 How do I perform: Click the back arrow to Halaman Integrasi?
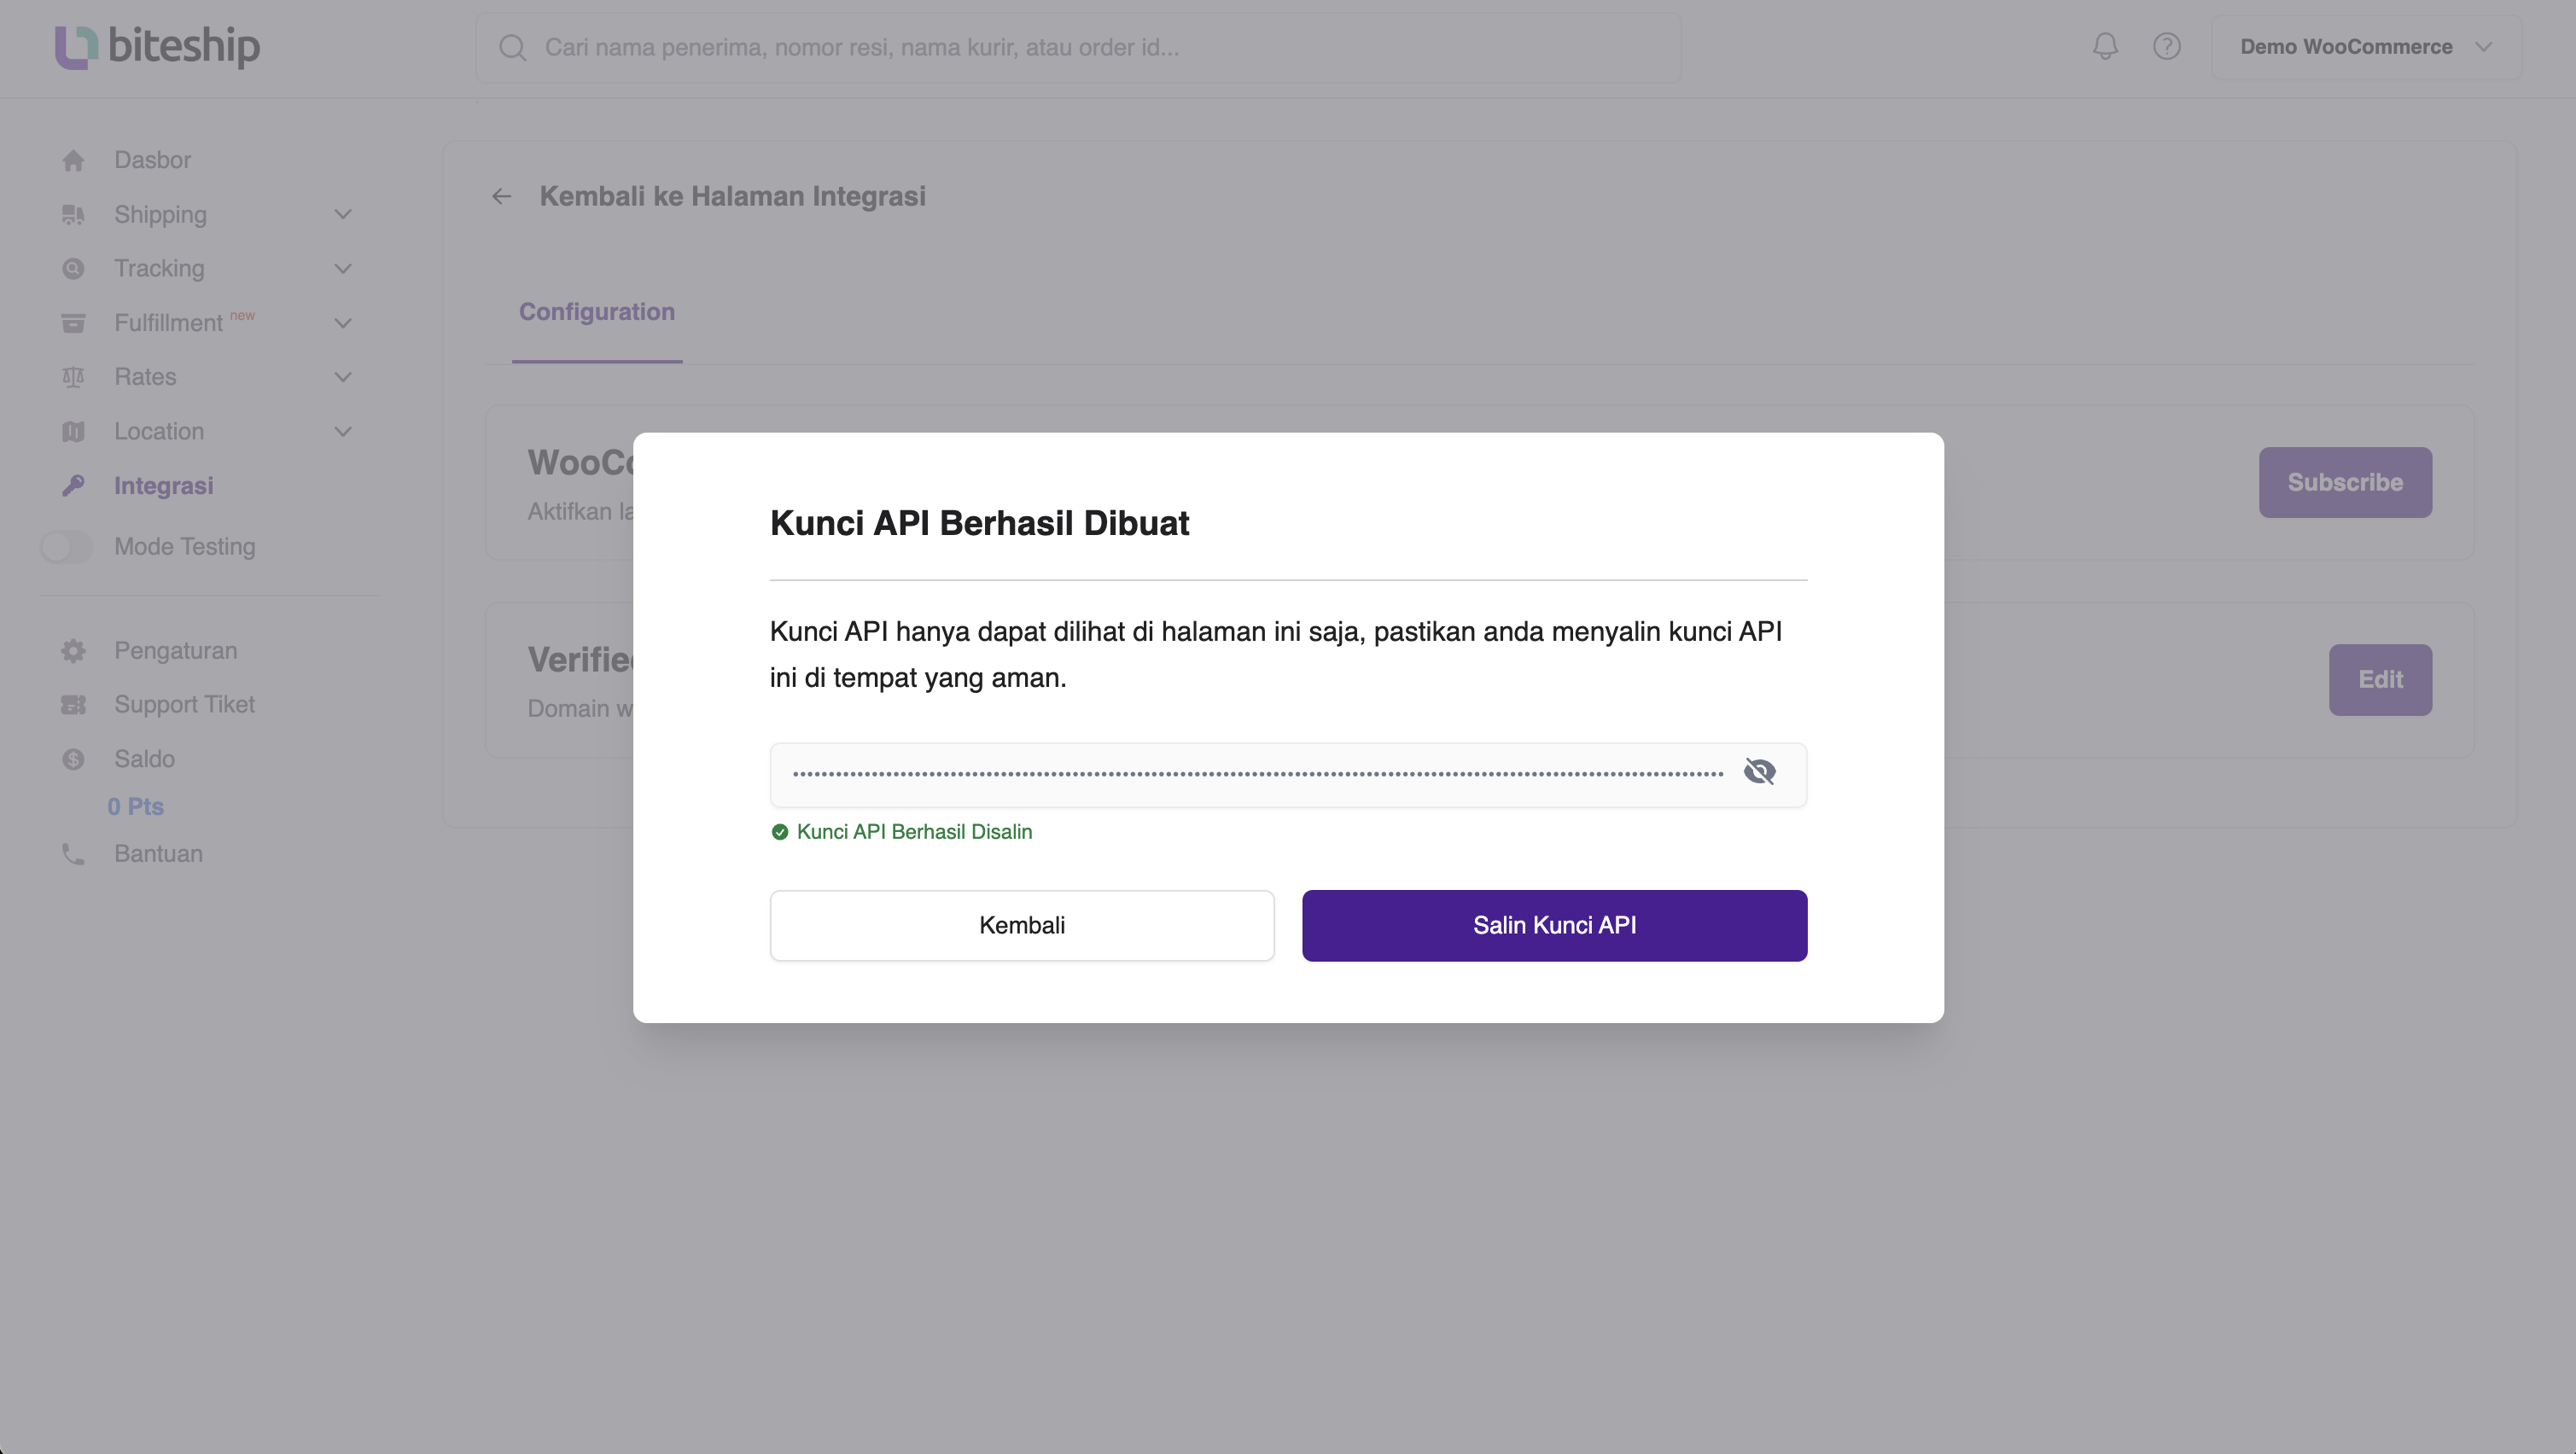(x=502, y=197)
